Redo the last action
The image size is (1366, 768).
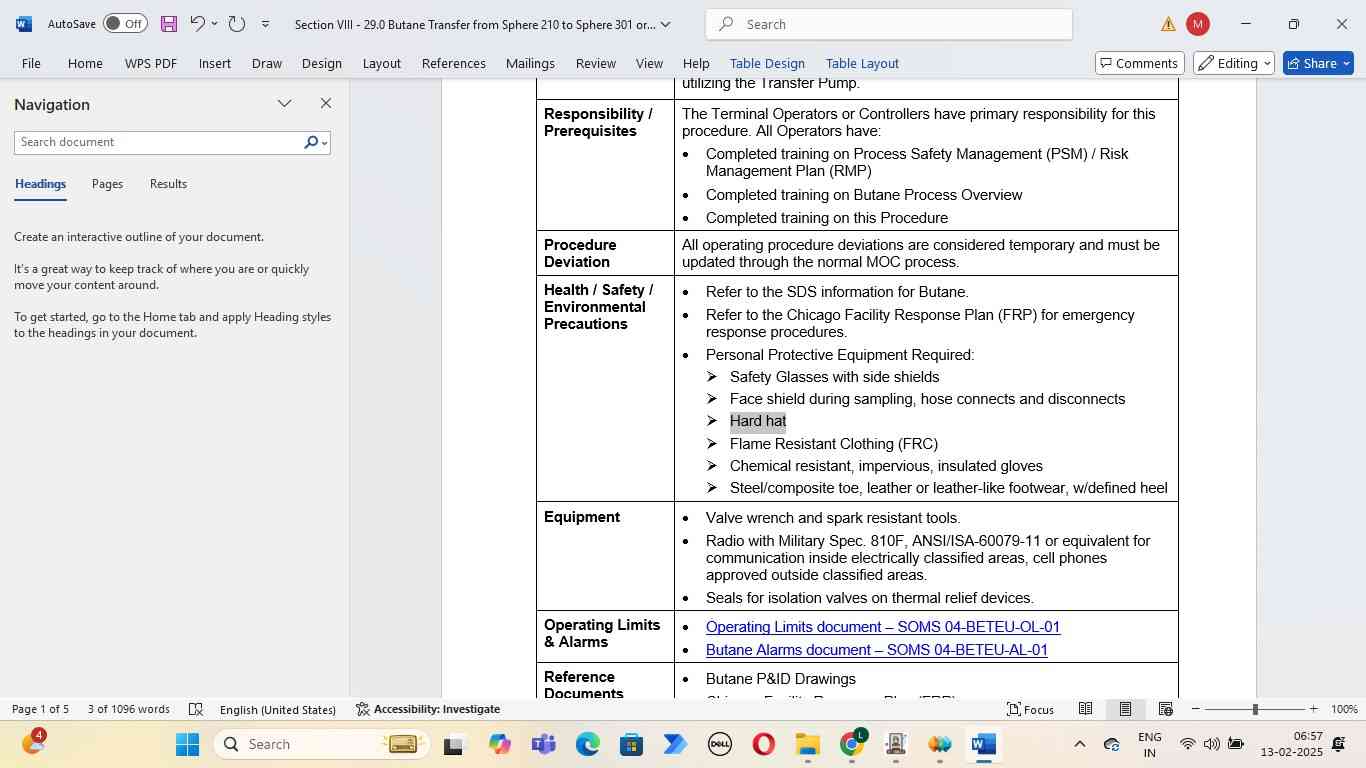point(237,24)
